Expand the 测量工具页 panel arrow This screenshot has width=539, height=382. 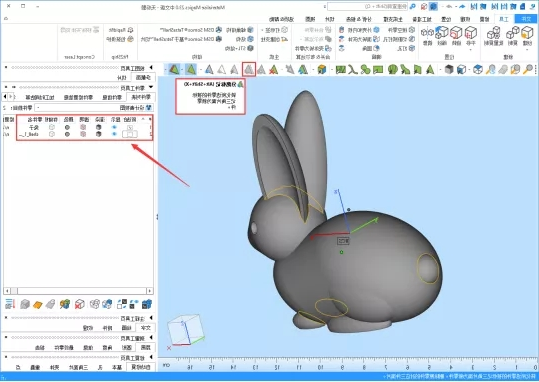tap(151, 338)
